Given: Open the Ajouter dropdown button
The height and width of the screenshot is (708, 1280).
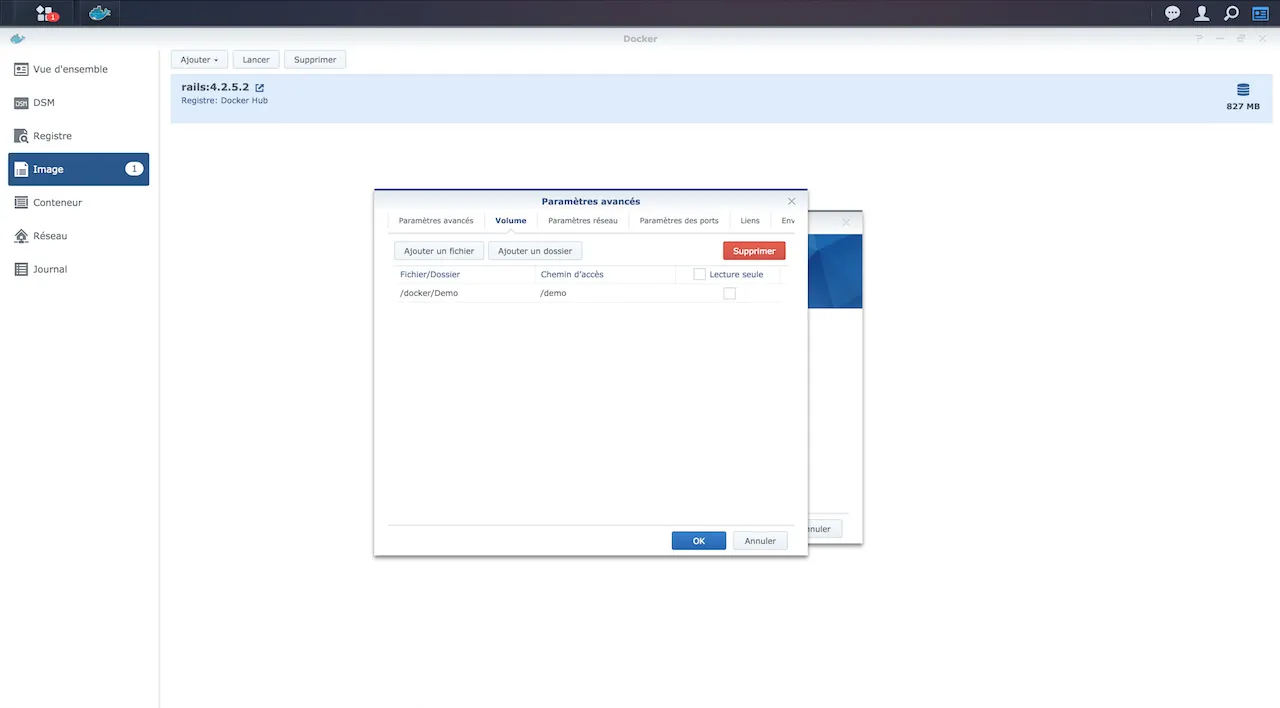Looking at the screenshot, I should pos(200,60).
